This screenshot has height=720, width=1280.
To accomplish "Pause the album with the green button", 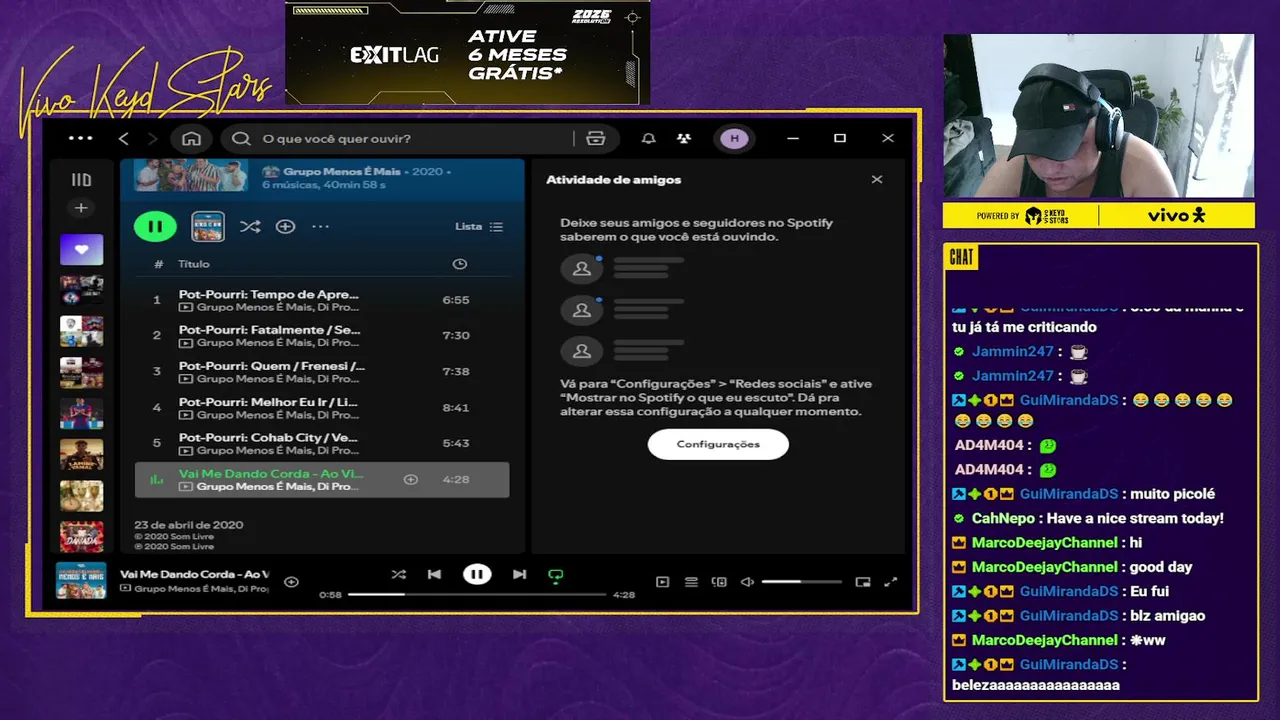I will click(x=155, y=227).
